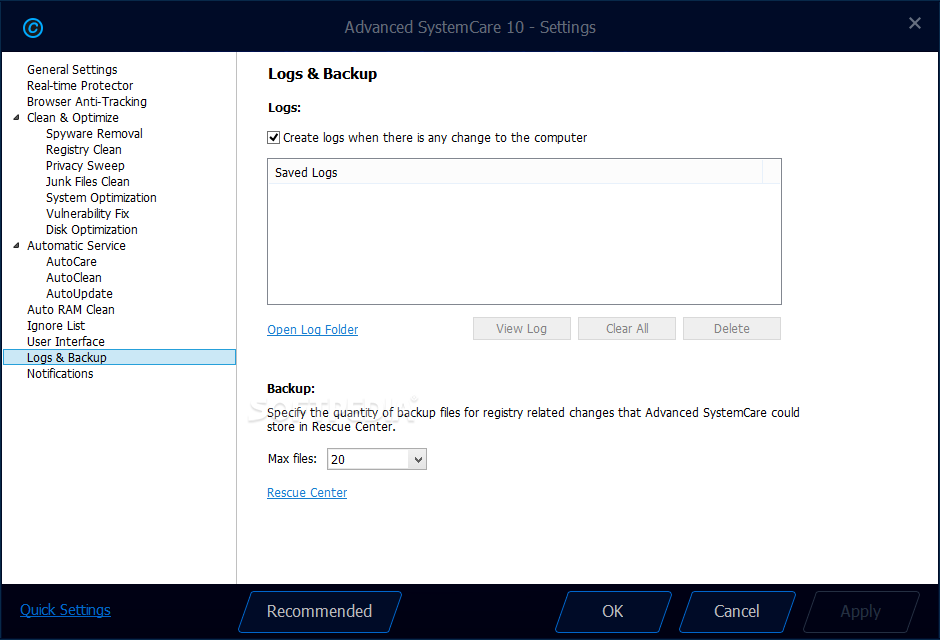Open Quick Settings link
940x640 pixels.
65,610
